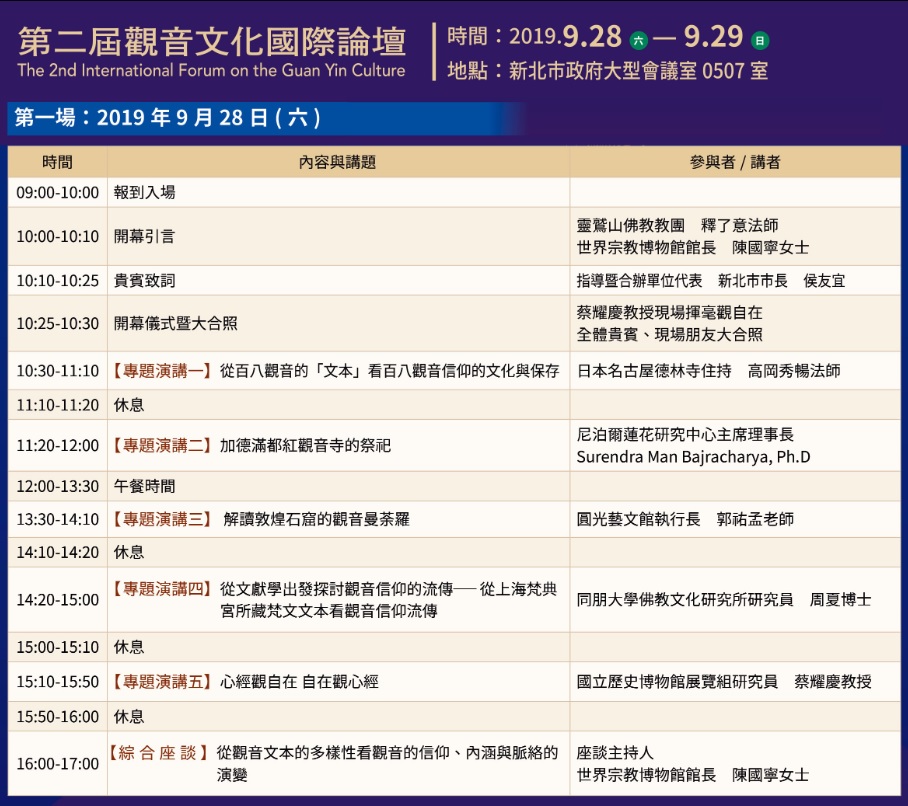Select the 第一場 session date banner
This screenshot has width=908, height=806.
click(167, 118)
